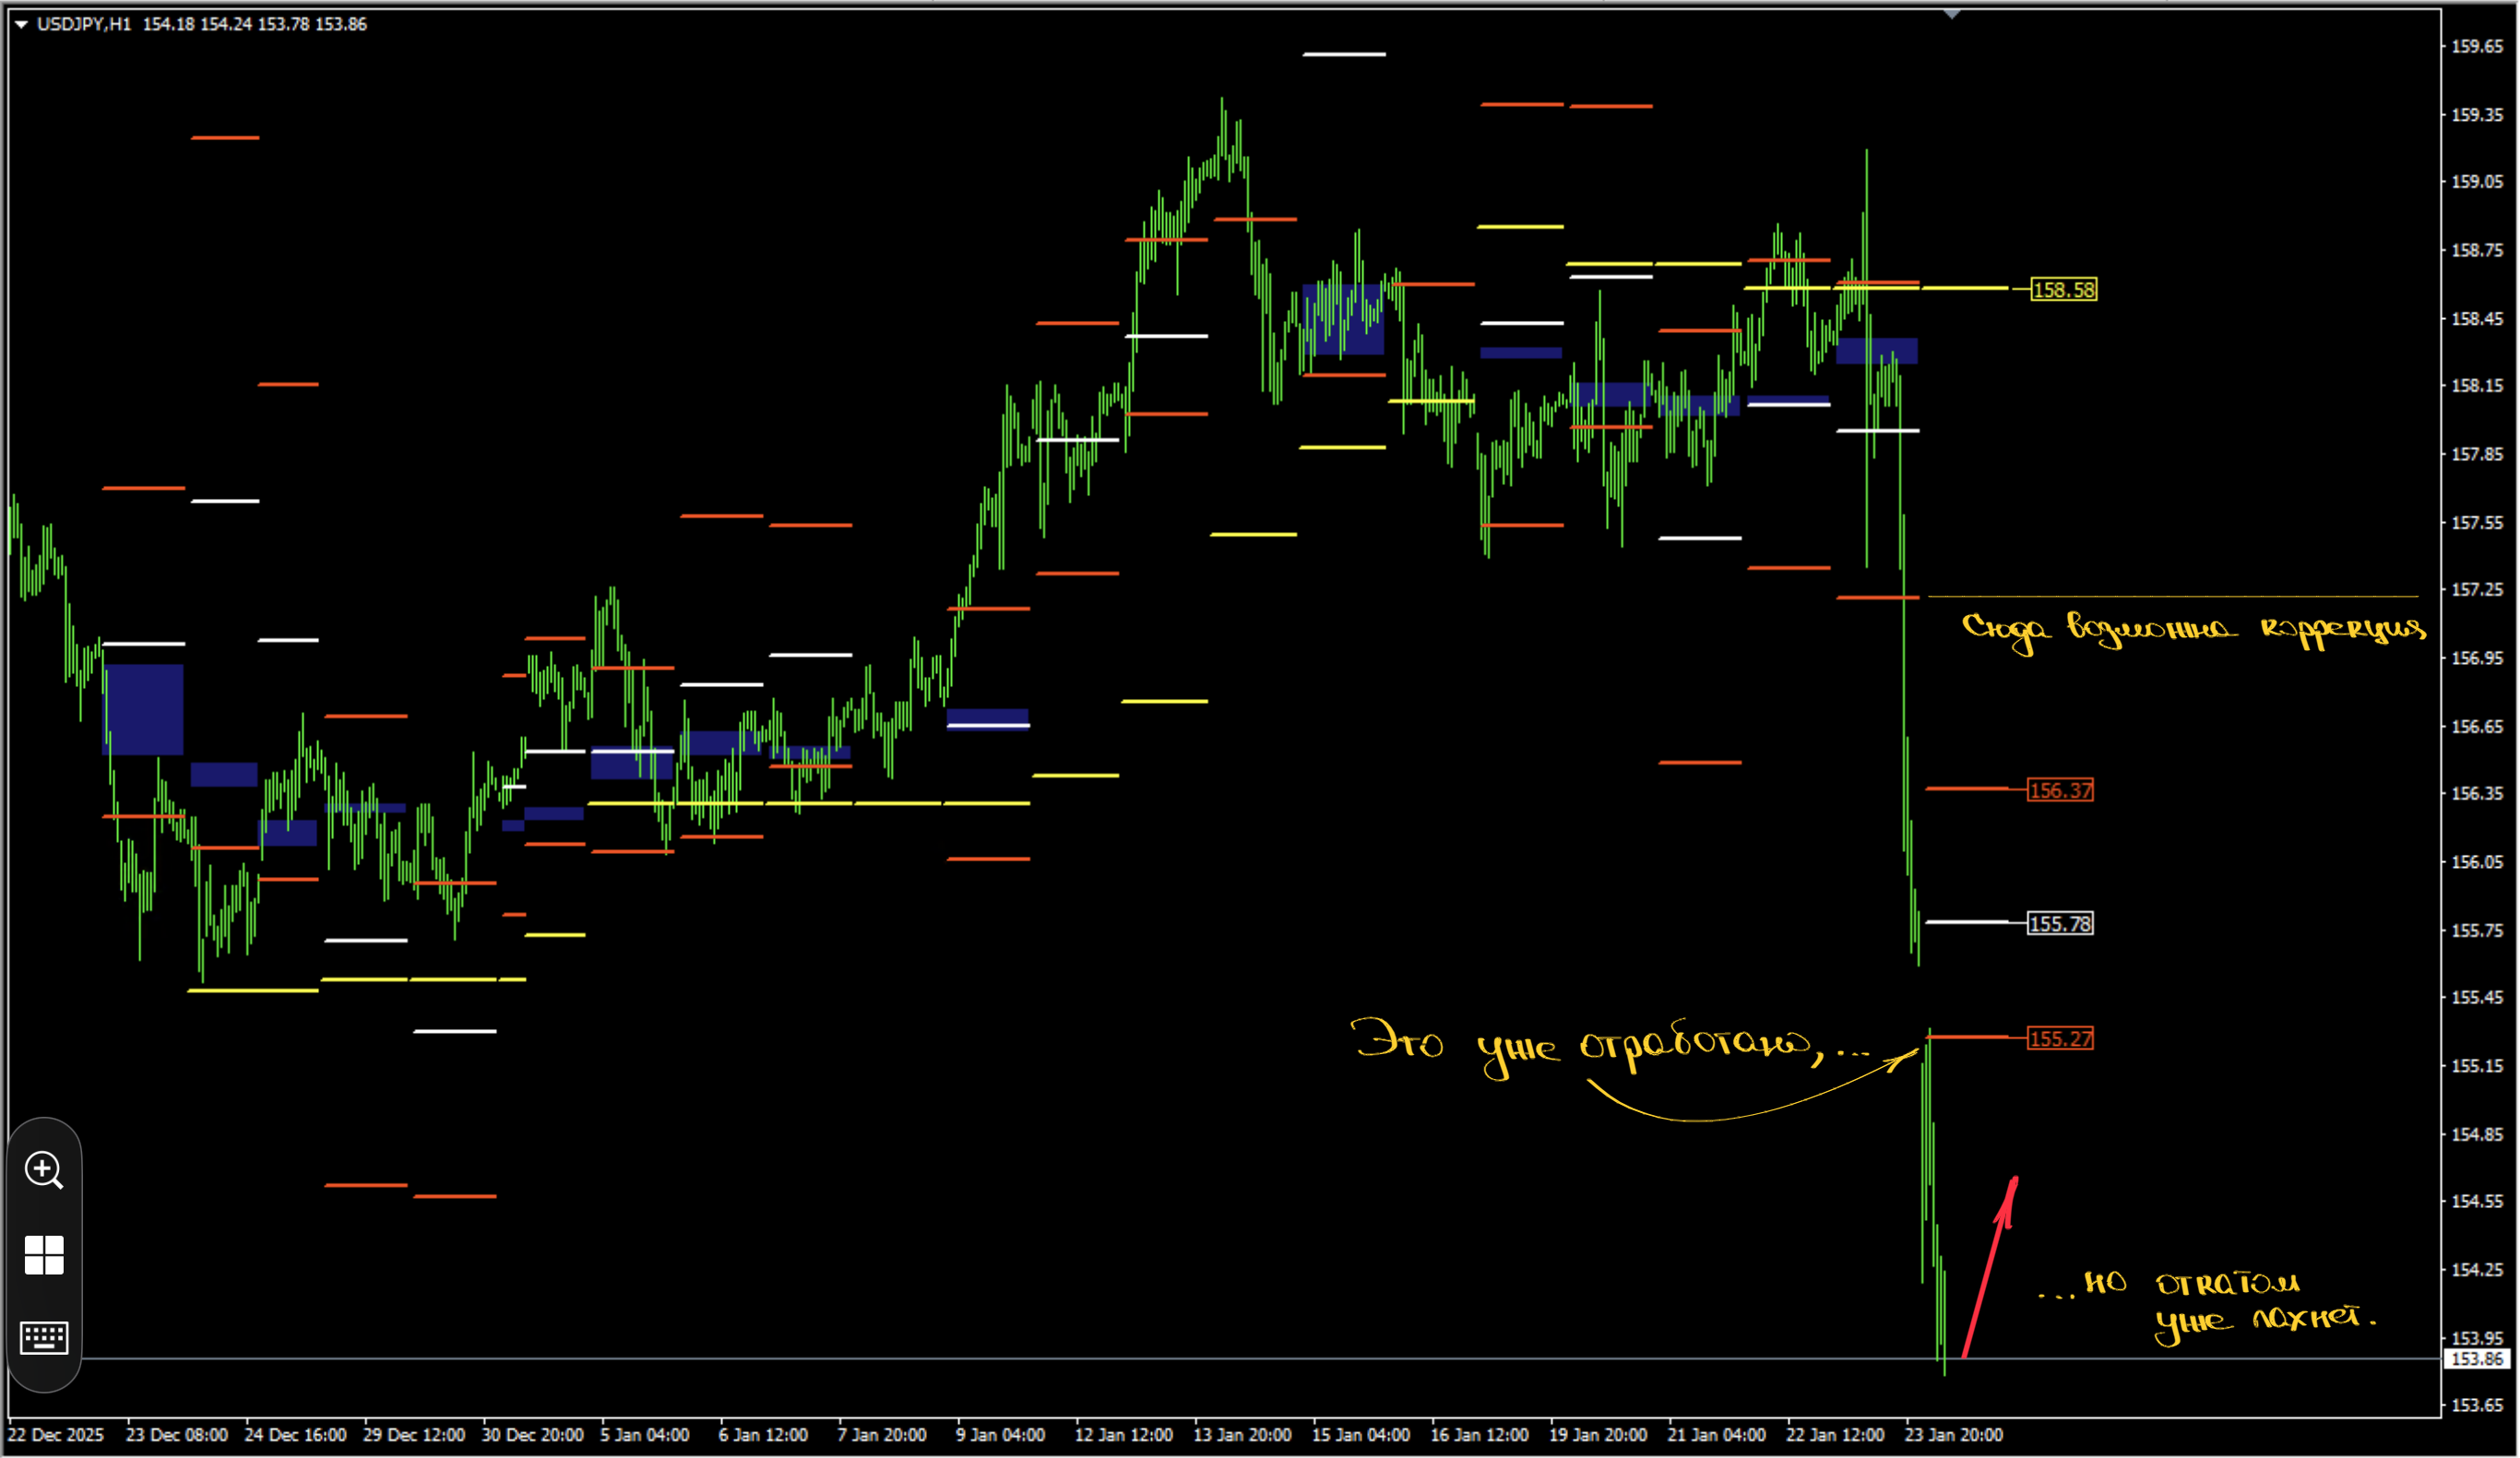Select the red 155.27 price label

click(x=2060, y=1038)
